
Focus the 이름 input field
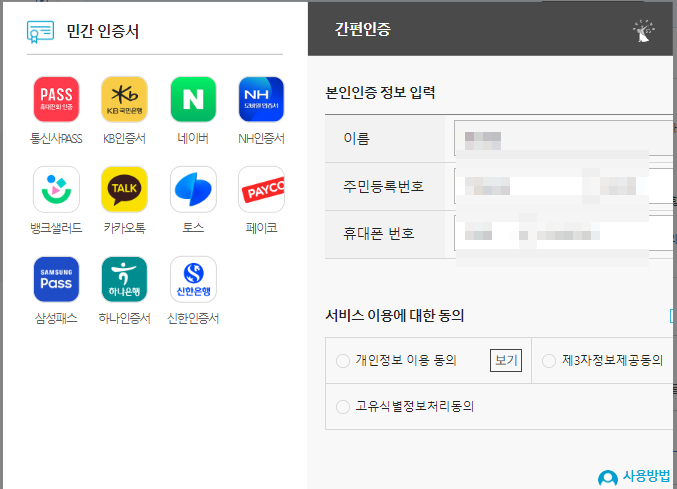(563, 138)
